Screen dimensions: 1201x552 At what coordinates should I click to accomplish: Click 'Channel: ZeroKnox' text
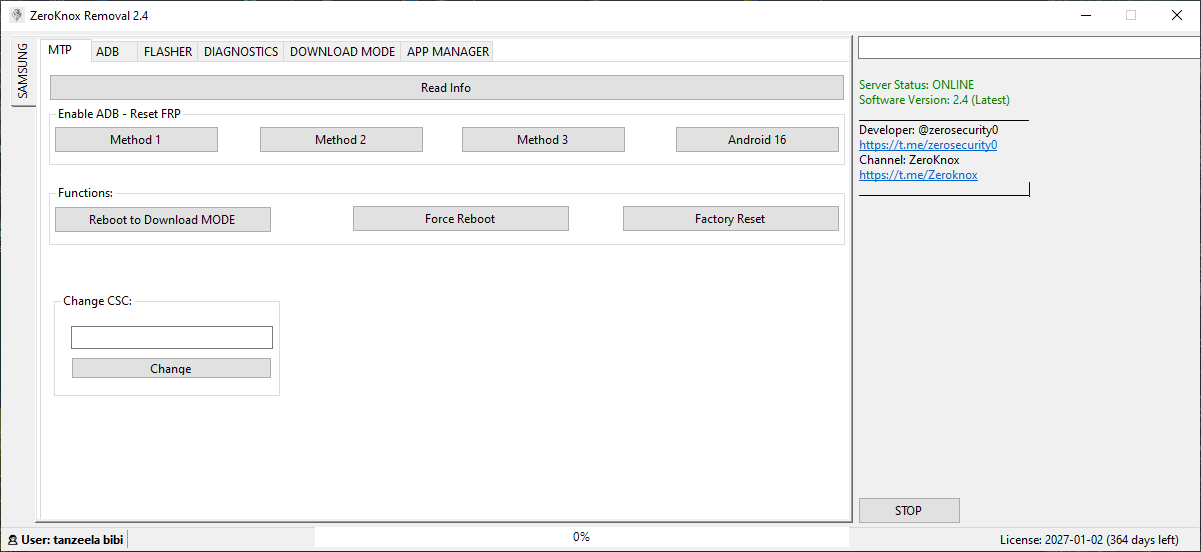click(909, 160)
